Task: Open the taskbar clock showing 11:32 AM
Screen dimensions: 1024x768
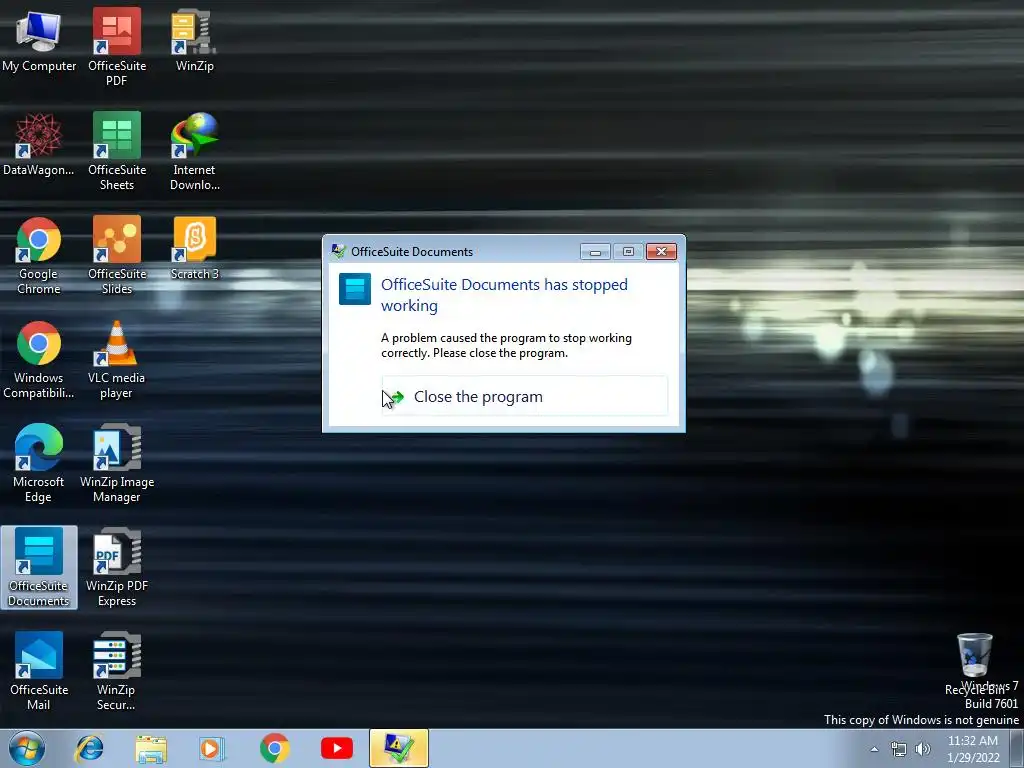Action: pos(973,749)
